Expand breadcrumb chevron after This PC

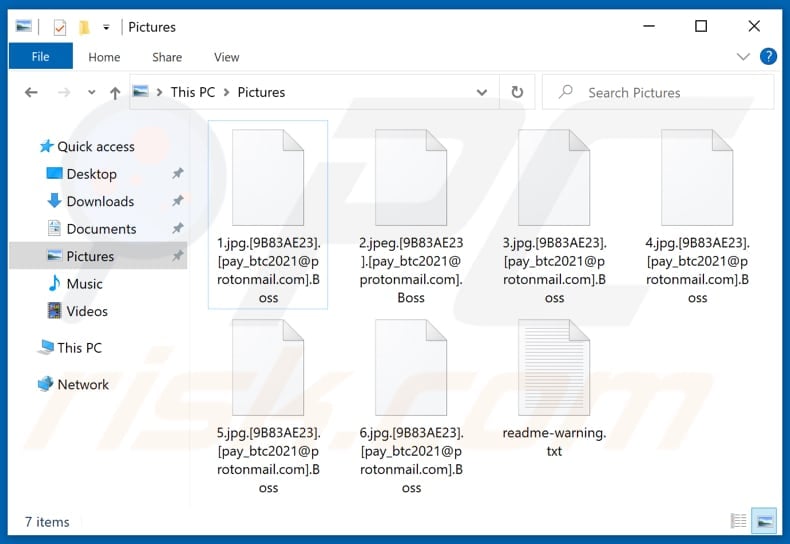click(x=226, y=92)
